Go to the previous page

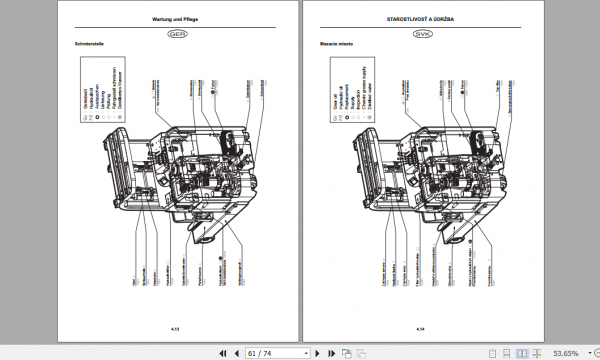pos(236,353)
